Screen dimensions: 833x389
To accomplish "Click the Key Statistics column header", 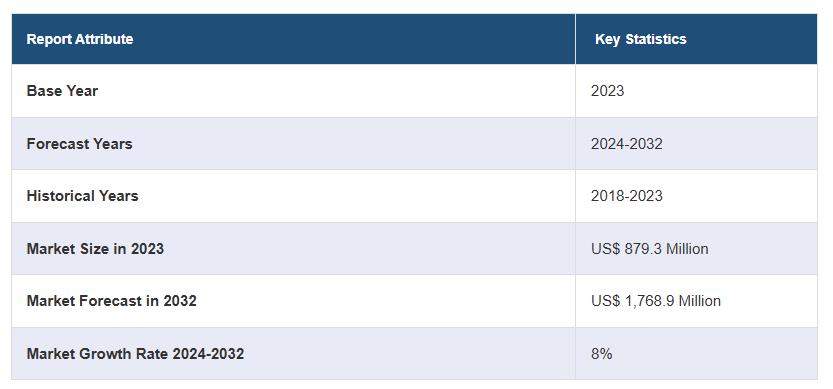I will tap(641, 39).
